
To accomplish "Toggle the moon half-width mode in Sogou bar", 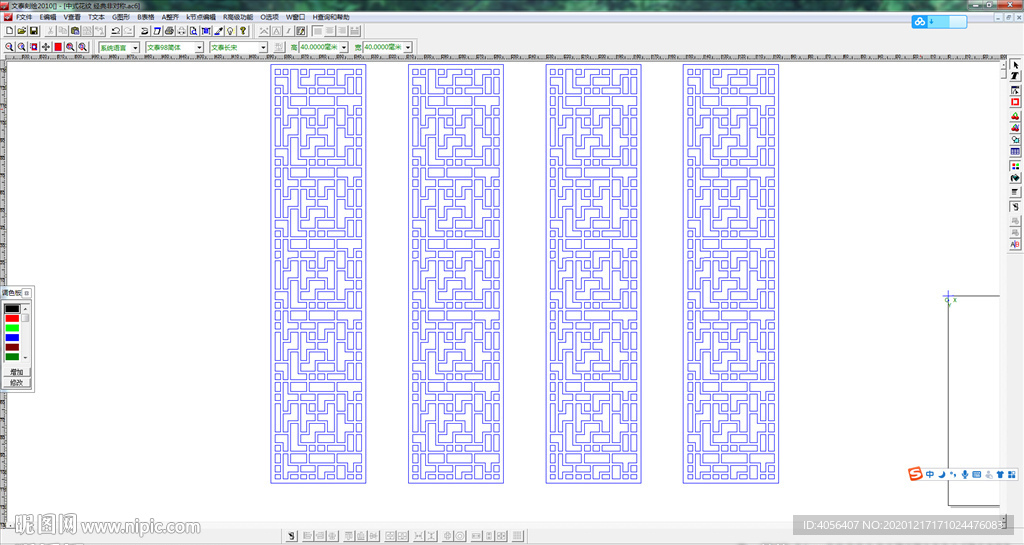I will click(942, 475).
